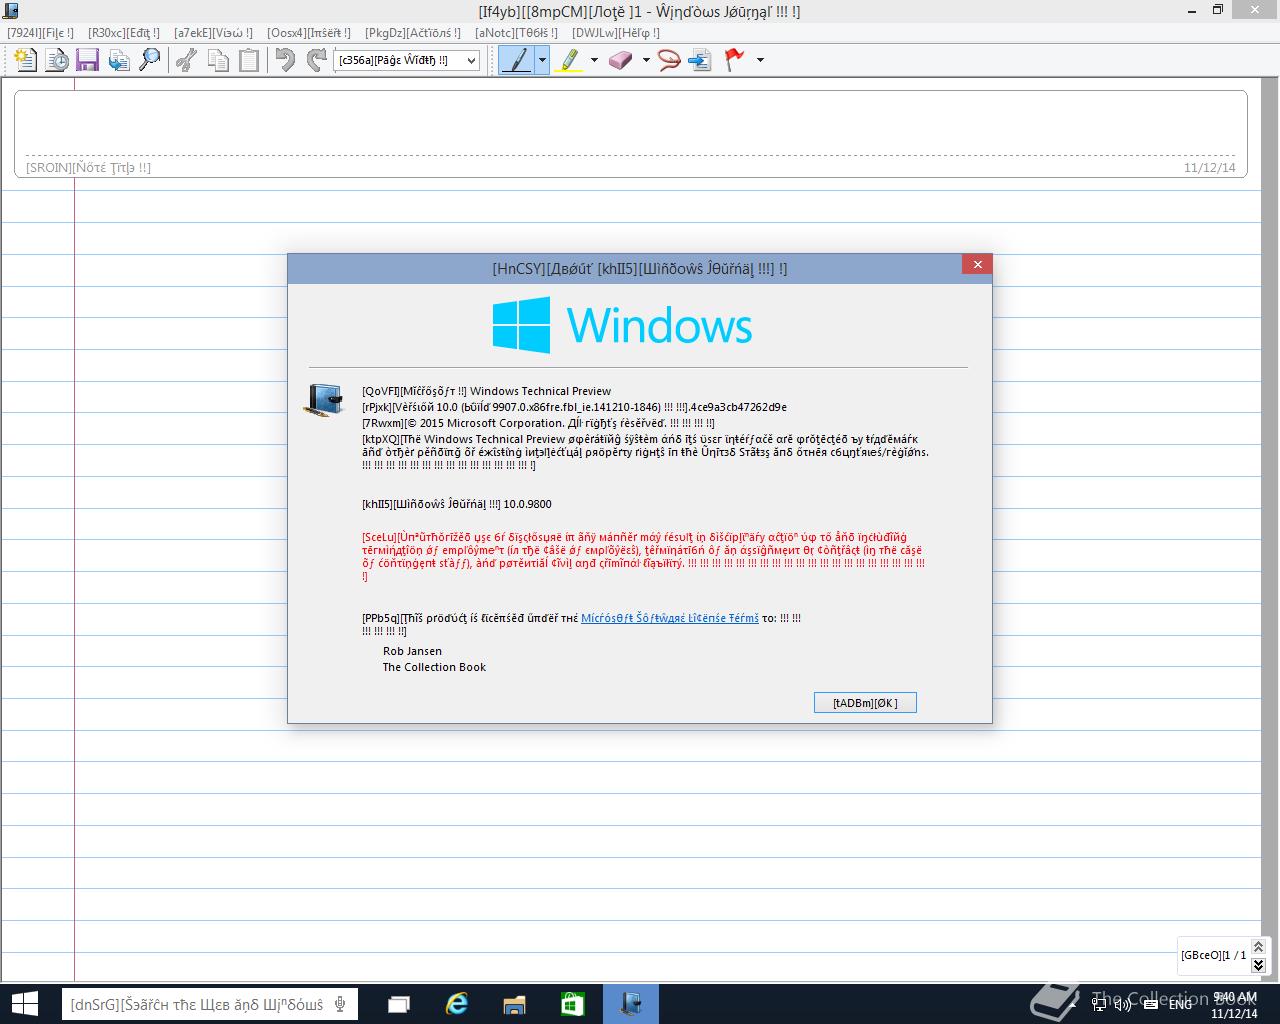Click 'The Collection Book' organization text

tap(434, 667)
